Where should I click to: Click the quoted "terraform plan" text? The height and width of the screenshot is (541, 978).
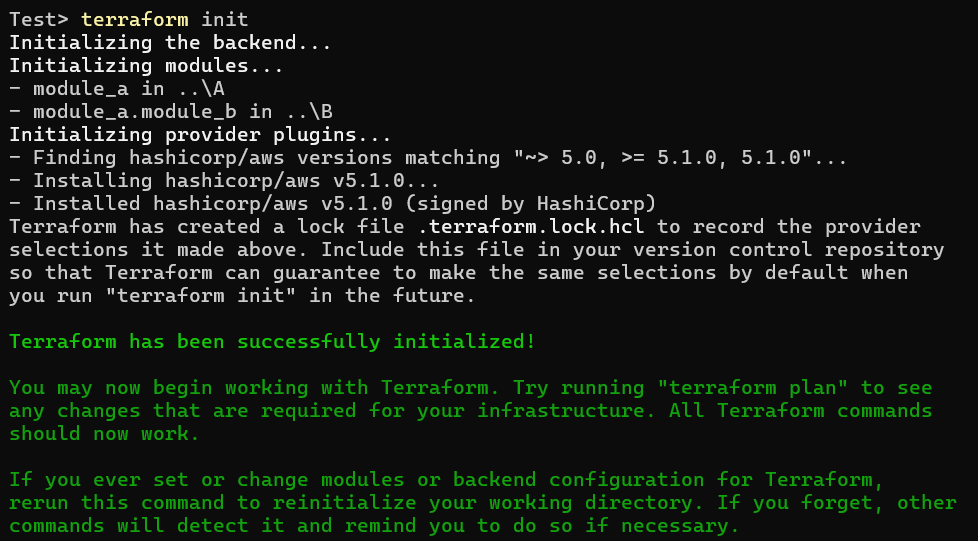pyautogui.click(x=764, y=388)
